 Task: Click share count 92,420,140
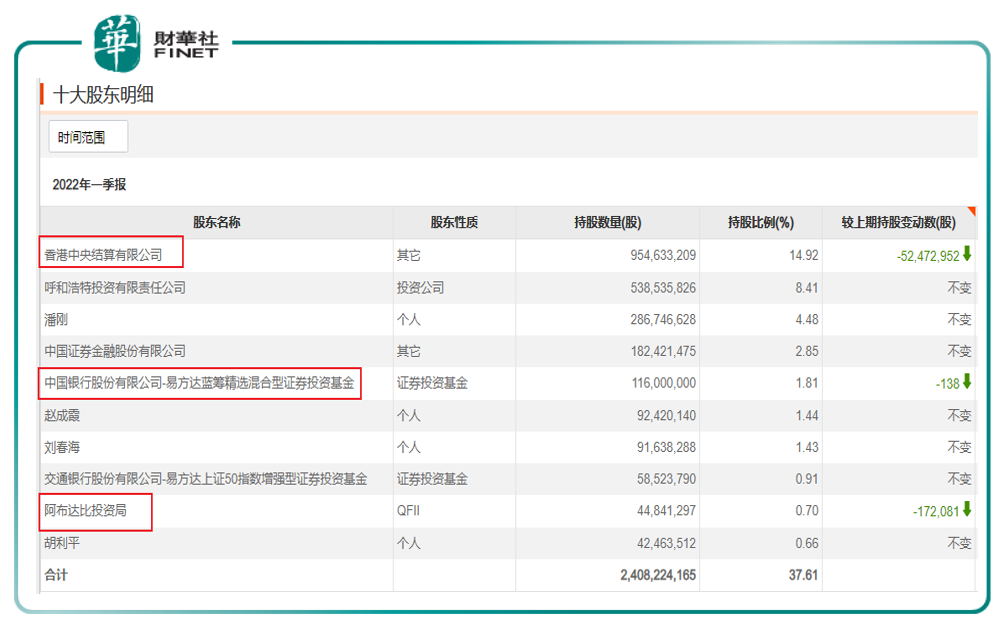point(666,416)
